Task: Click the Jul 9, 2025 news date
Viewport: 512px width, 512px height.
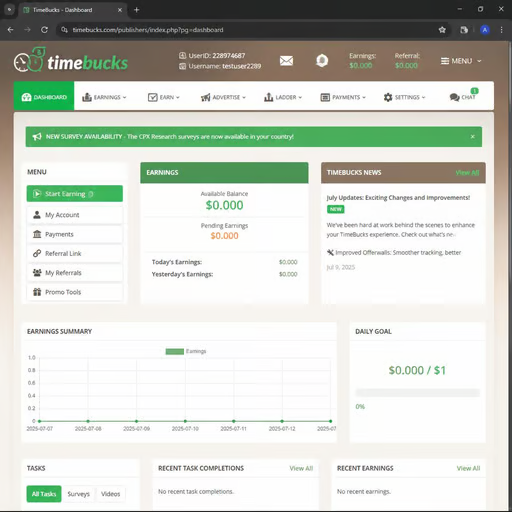Action: click(341, 267)
